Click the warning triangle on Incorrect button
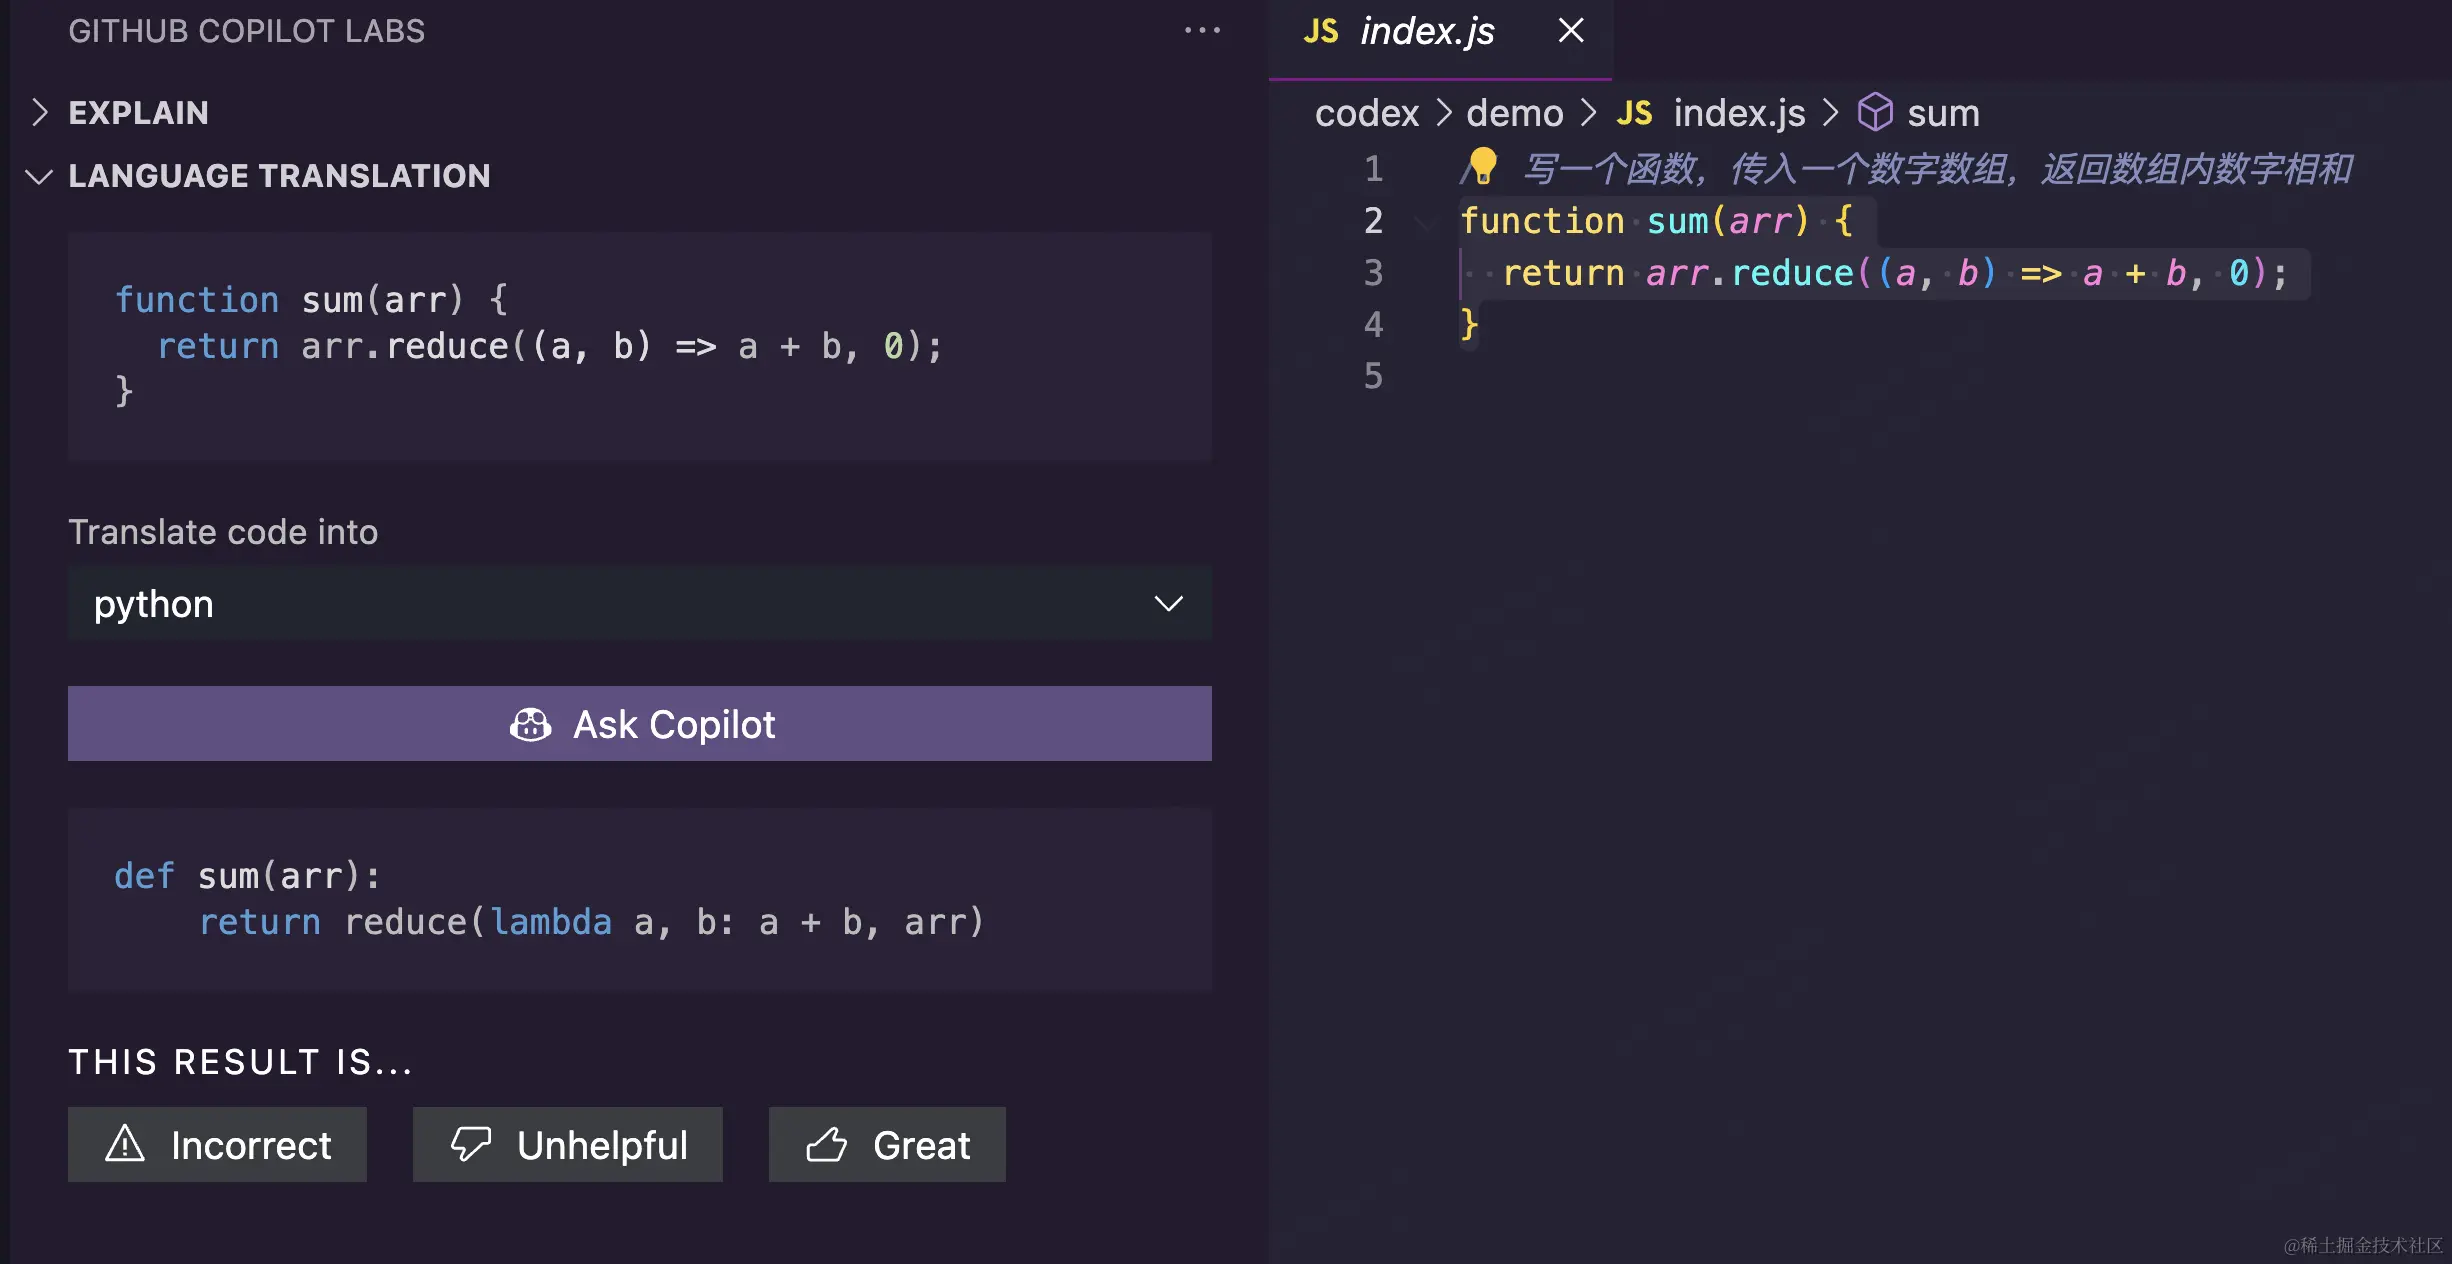 pos(125,1144)
